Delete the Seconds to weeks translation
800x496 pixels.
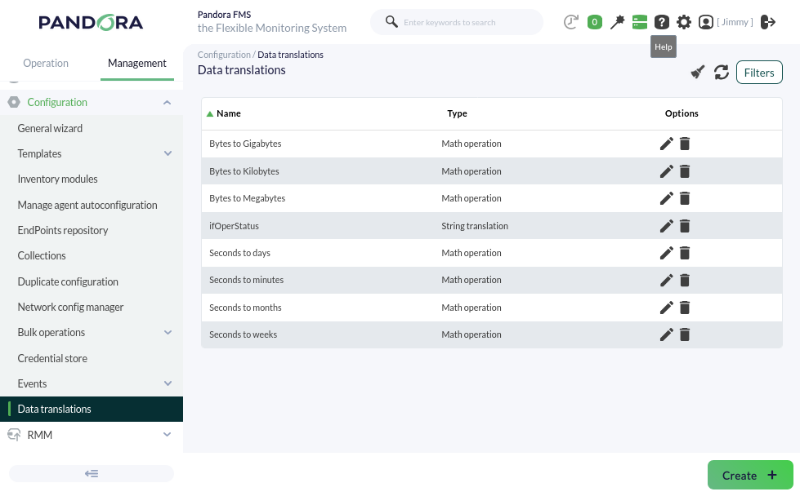(x=685, y=335)
